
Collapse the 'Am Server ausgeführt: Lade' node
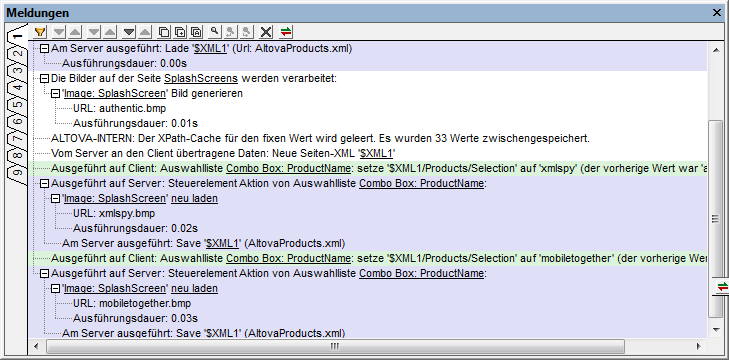[45, 48]
